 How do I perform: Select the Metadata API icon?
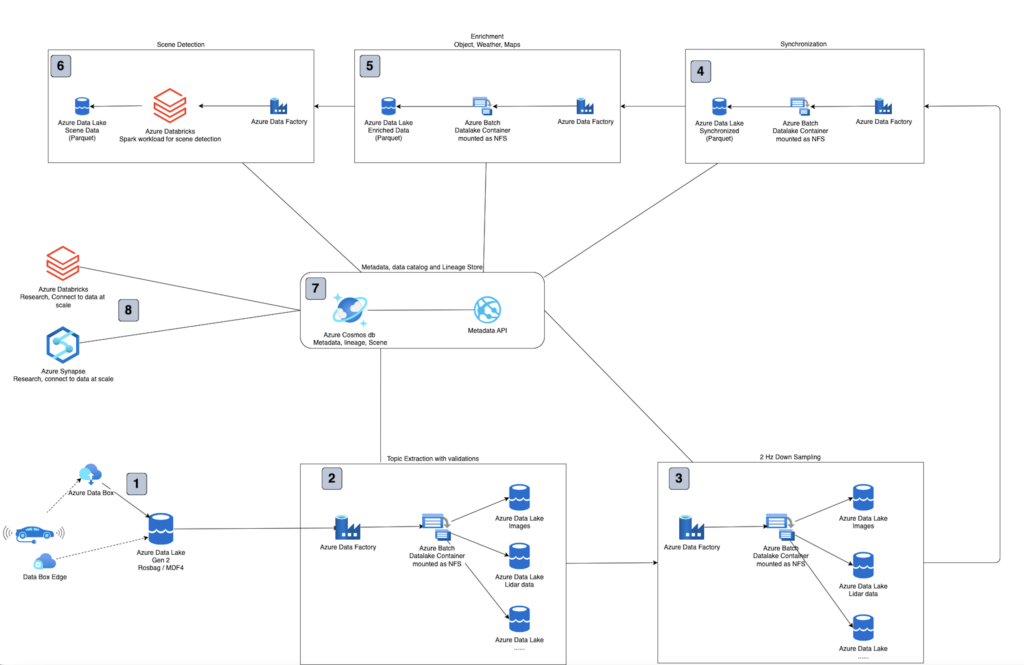point(486,309)
